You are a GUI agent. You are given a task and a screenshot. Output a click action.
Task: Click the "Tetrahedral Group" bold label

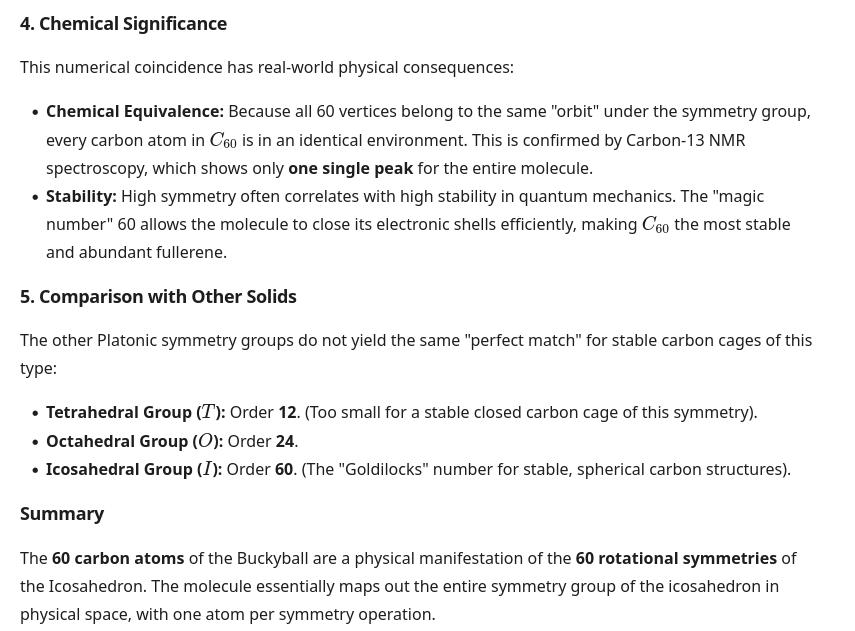[x=119, y=412]
